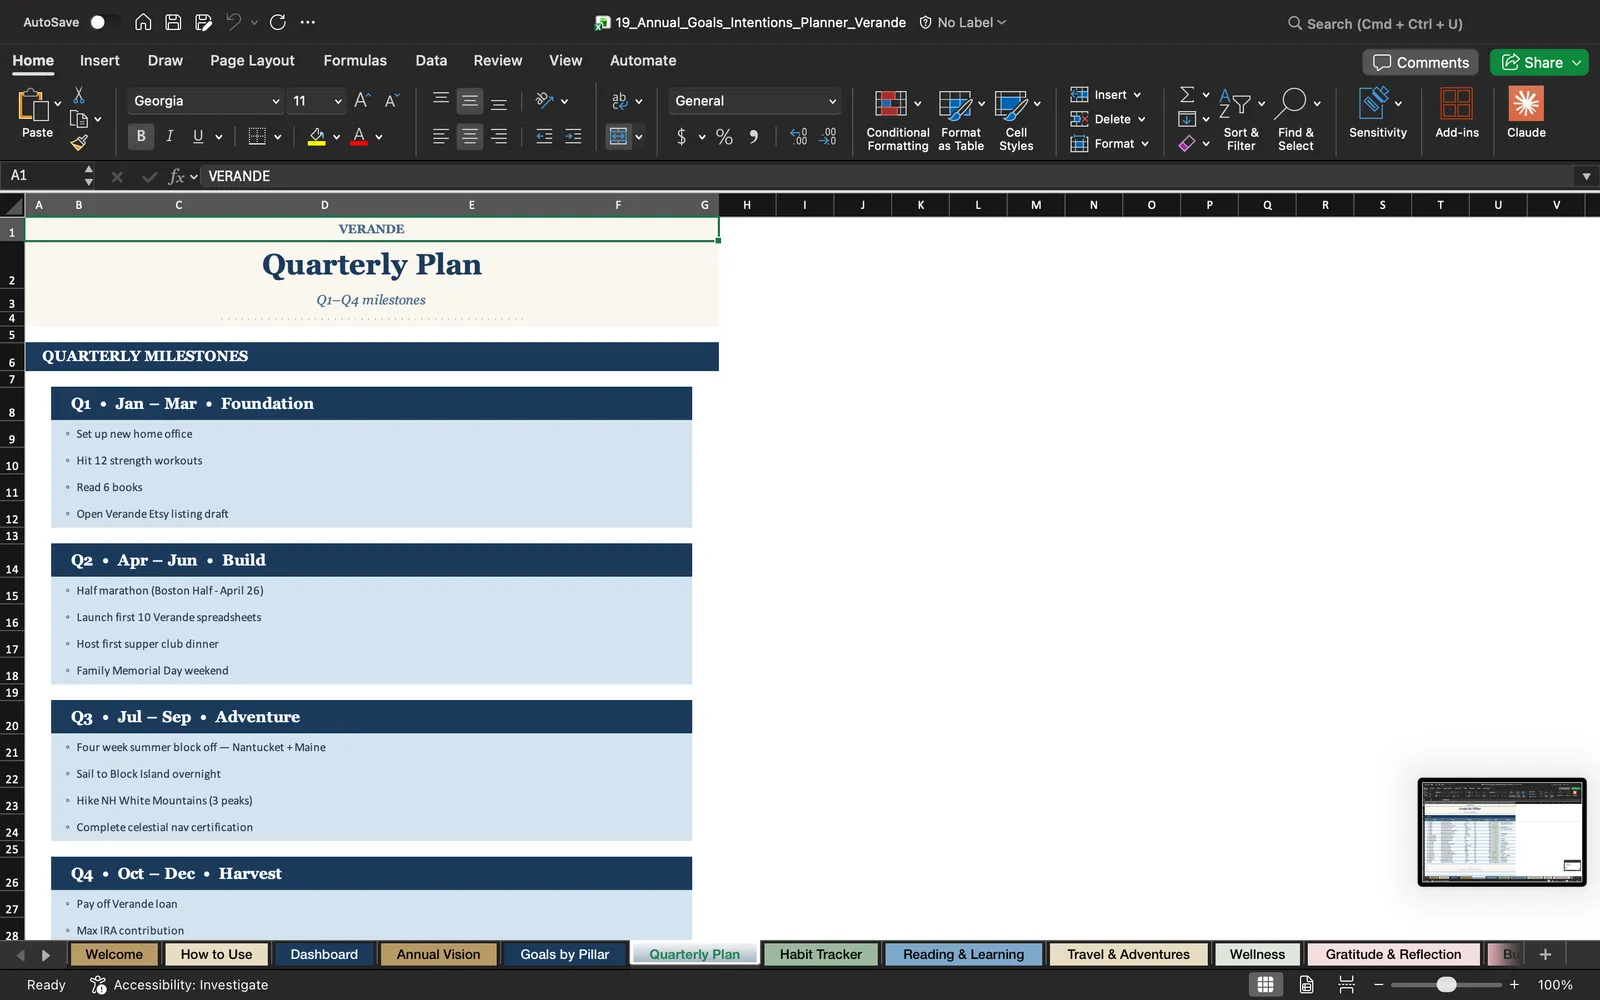Viewport: 1600px width, 1000px height.
Task: Click the Format Painter brush icon
Action: (79, 143)
